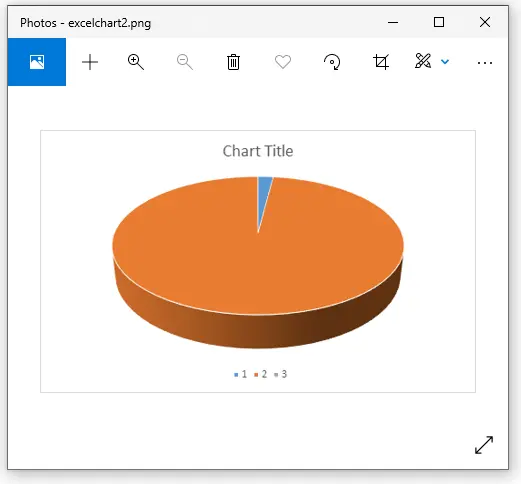Enter full screen with diagonal arrows
The width and height of the screenshot is (521, 484).
point(484,445)
